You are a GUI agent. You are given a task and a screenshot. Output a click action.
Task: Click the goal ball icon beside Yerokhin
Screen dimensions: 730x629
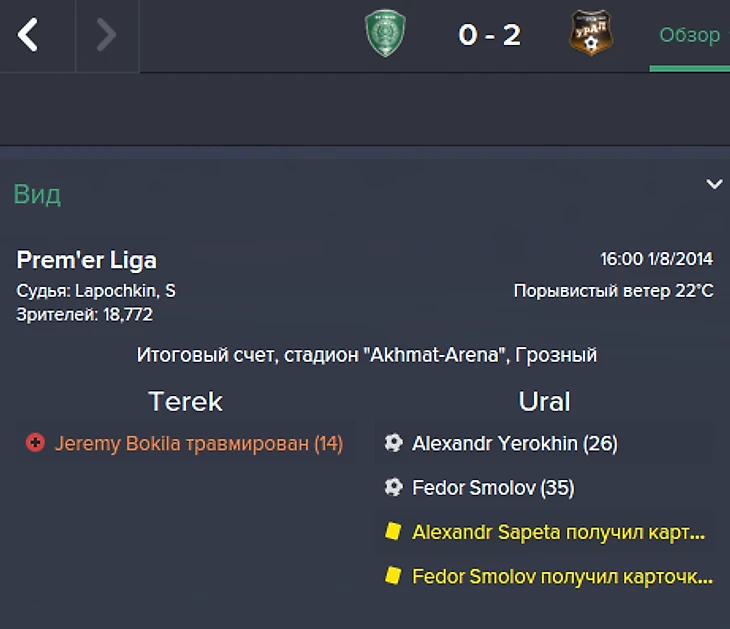393,442
